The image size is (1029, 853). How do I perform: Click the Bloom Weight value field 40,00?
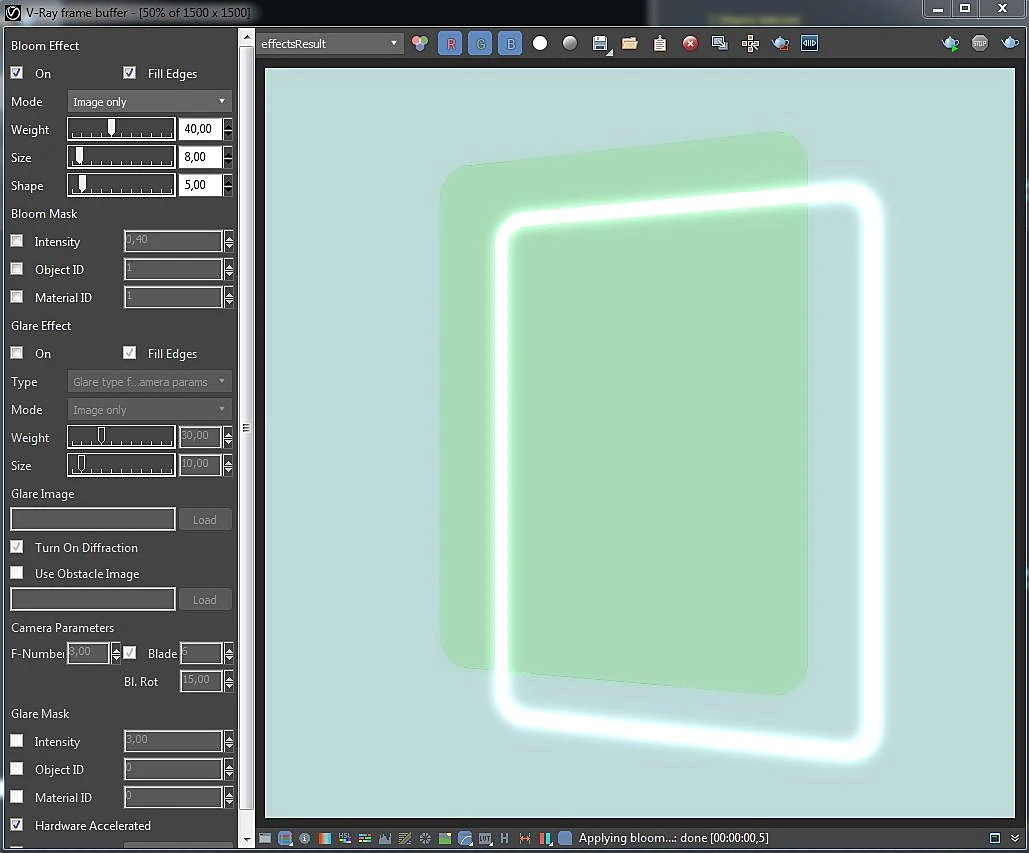coord(200,129)
